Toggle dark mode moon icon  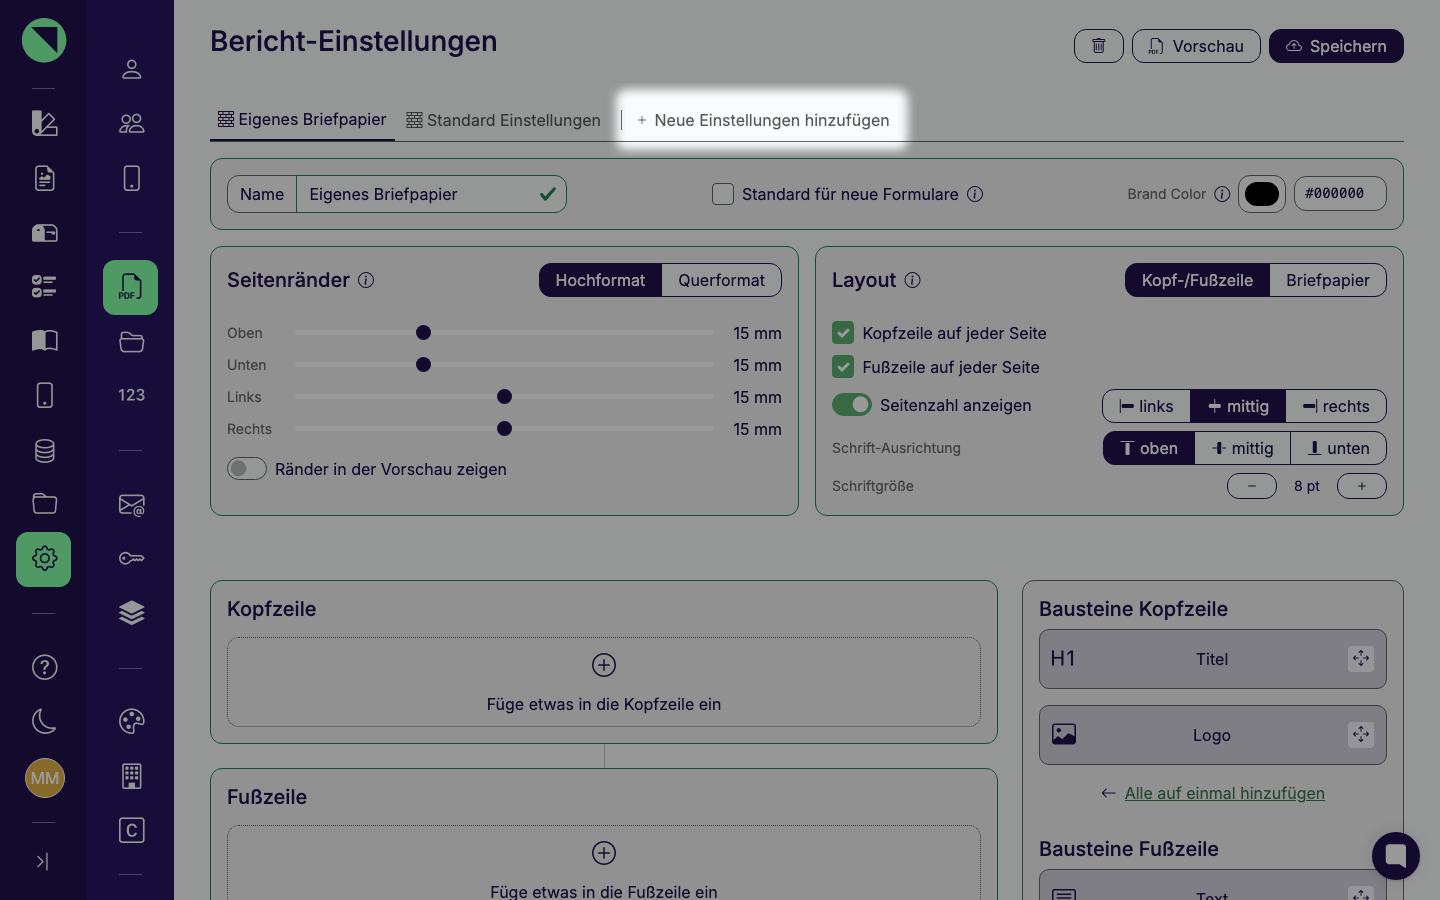(44, 721)
